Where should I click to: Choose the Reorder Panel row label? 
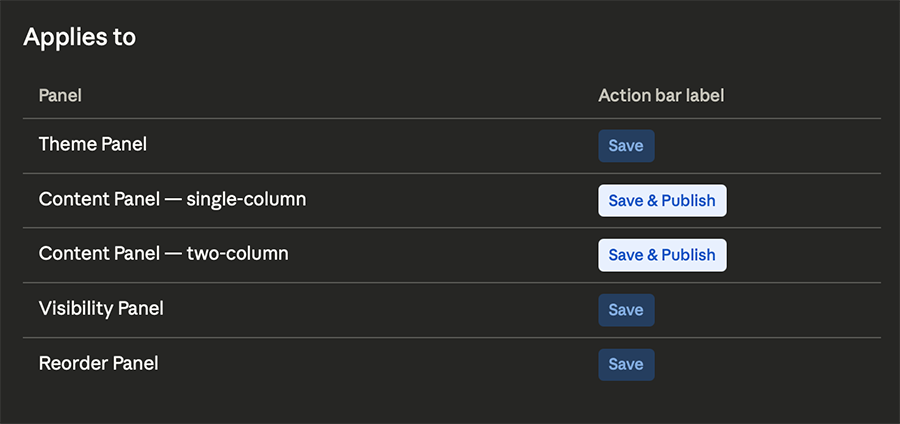98,364
